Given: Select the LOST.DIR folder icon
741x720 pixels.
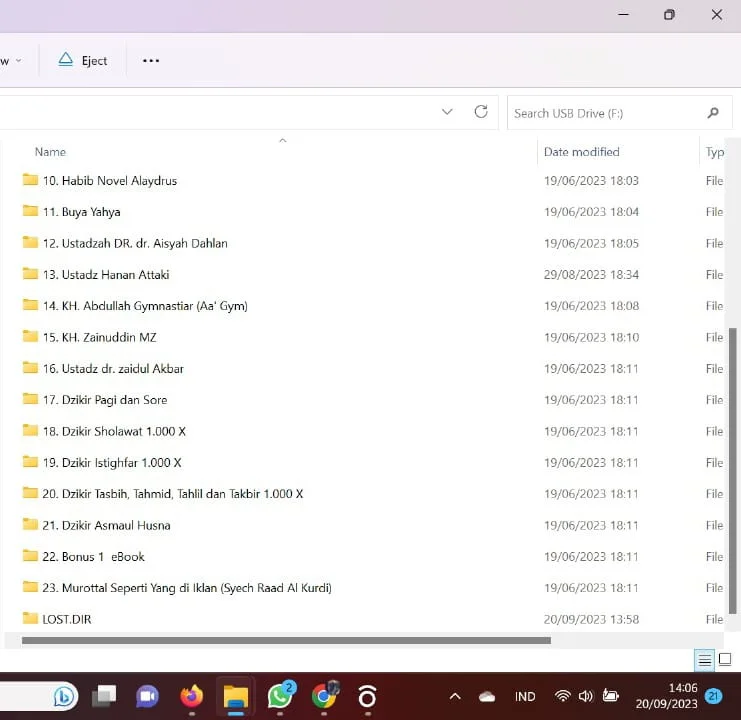Looking at the screenshot, I should (30, 618).
